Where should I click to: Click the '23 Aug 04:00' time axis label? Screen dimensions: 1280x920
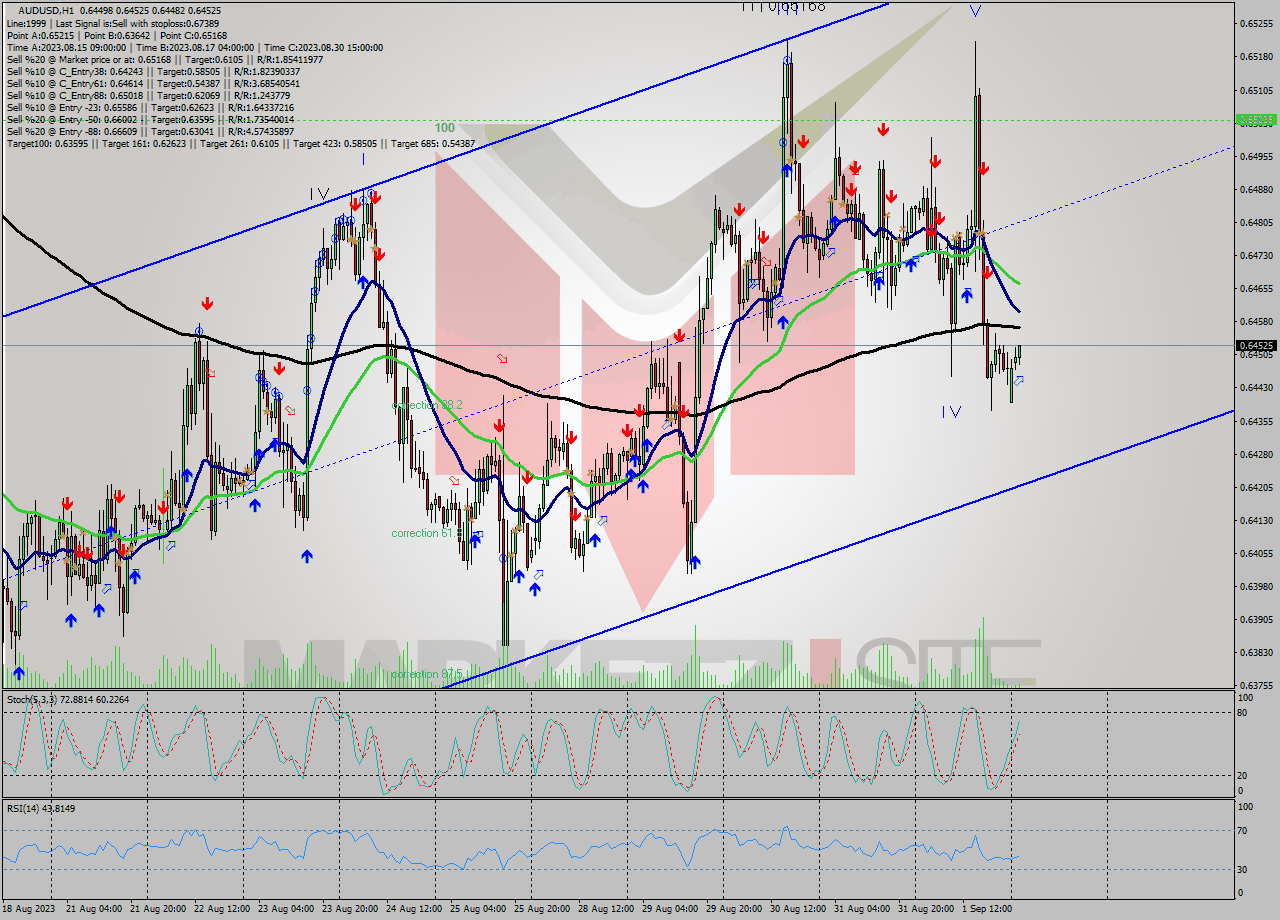[x=287, y=908]
